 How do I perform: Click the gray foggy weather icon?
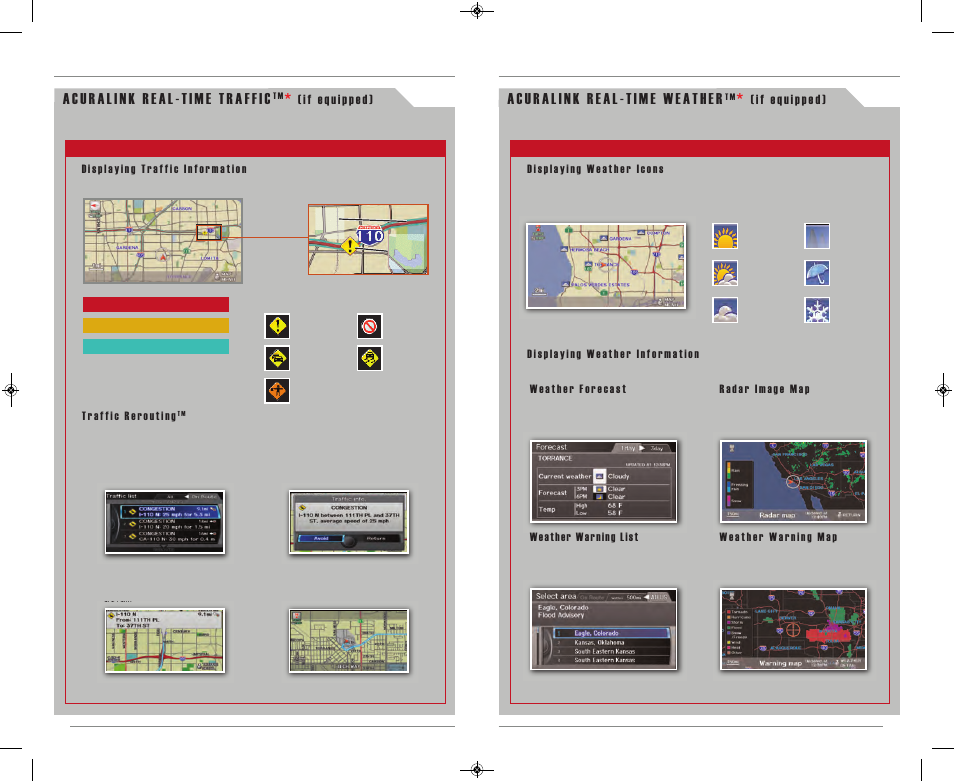pos(817,236)
